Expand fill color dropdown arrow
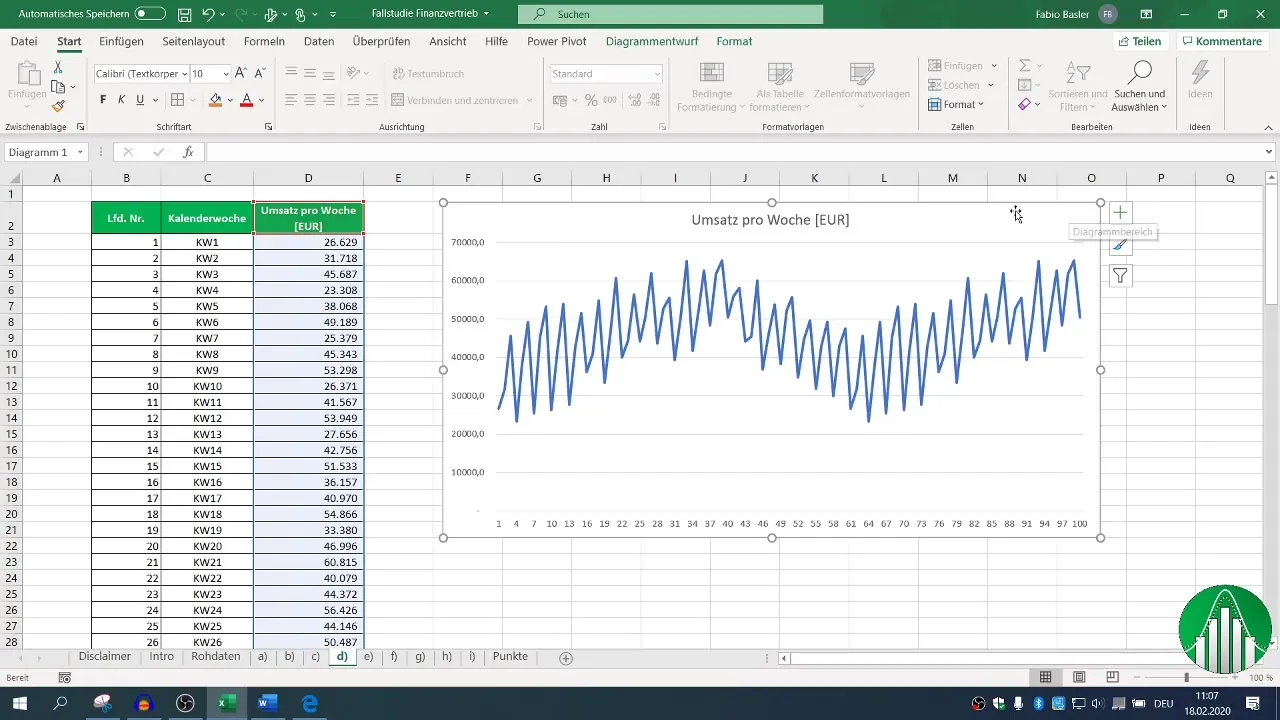 230,100
